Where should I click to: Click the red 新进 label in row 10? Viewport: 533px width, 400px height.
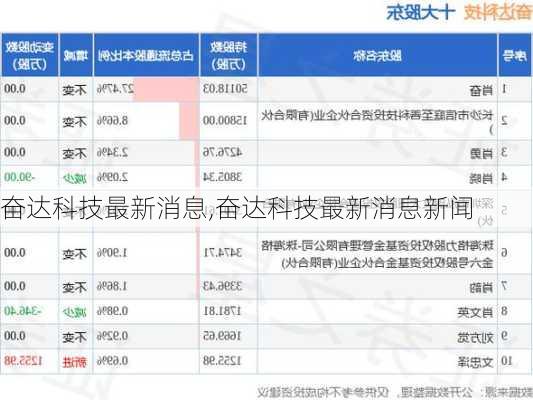(x=75, y=362)
